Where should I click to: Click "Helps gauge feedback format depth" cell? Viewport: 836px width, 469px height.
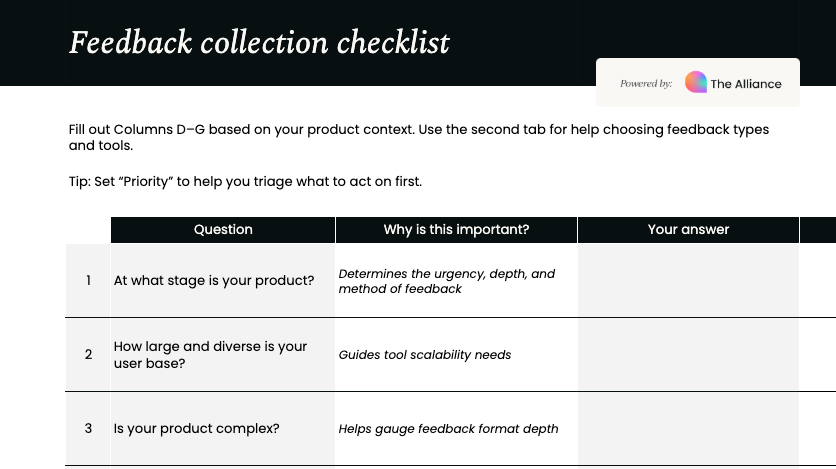[x=448, y=429]
